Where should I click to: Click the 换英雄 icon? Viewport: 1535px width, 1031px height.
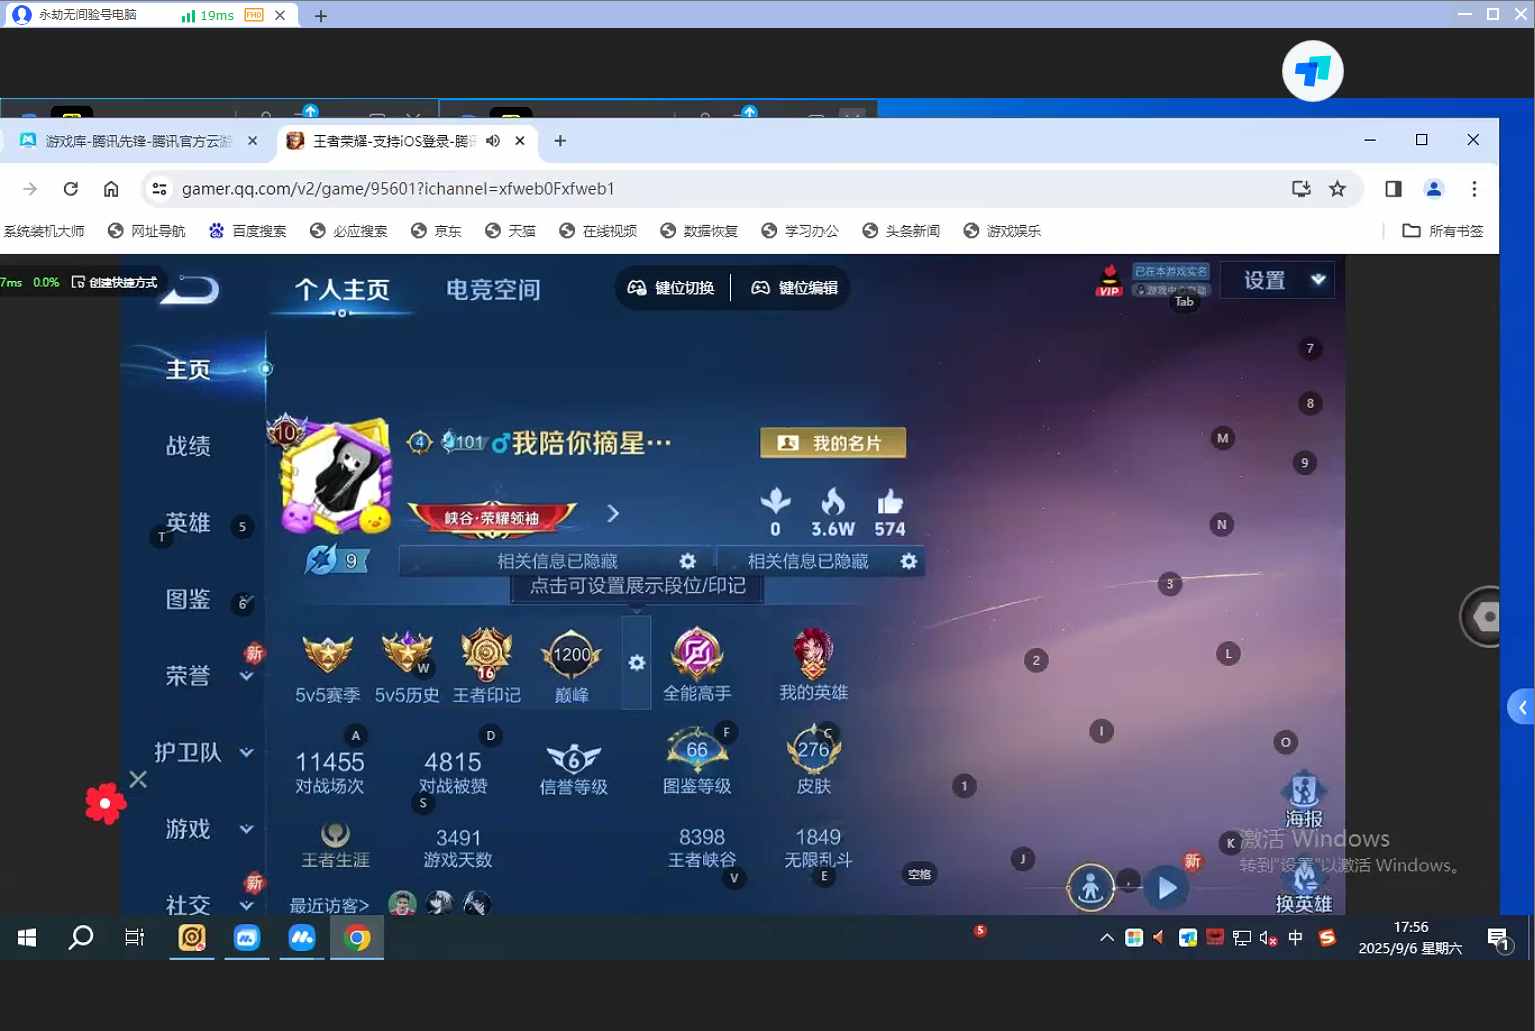(x=1304, y=880)
